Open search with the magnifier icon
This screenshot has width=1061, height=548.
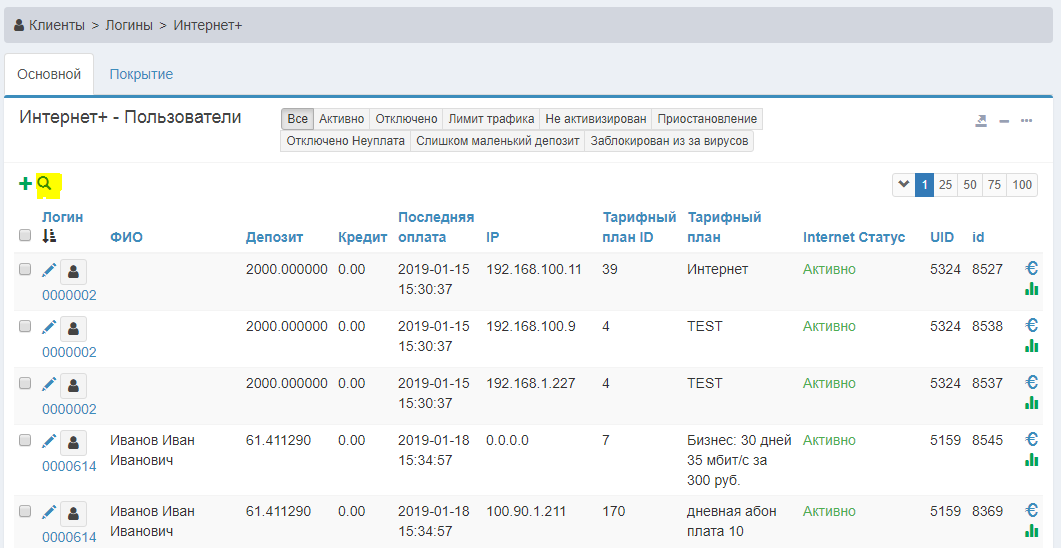45,184
